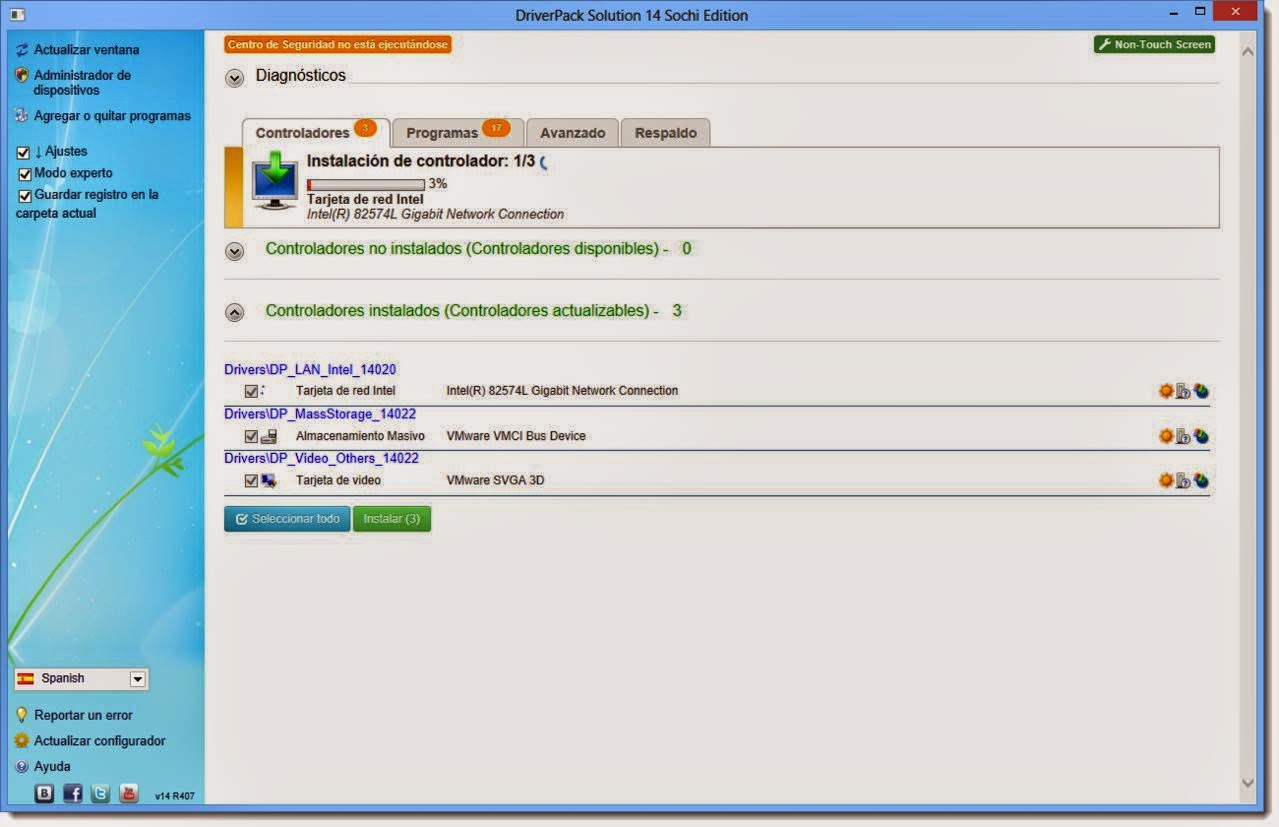This screenshot has width=1279, height=827.
Task: Switch to the Programas tab
Action: tap(458, 132)
